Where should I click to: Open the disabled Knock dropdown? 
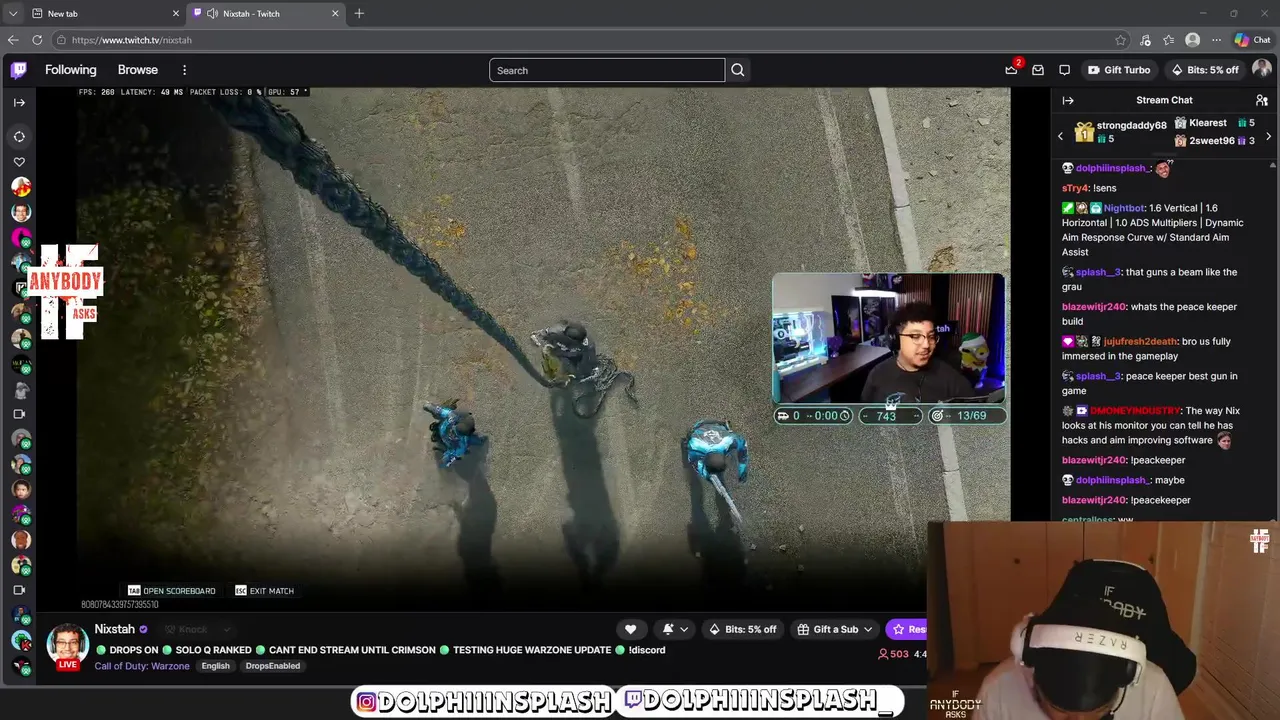(197, 629)
